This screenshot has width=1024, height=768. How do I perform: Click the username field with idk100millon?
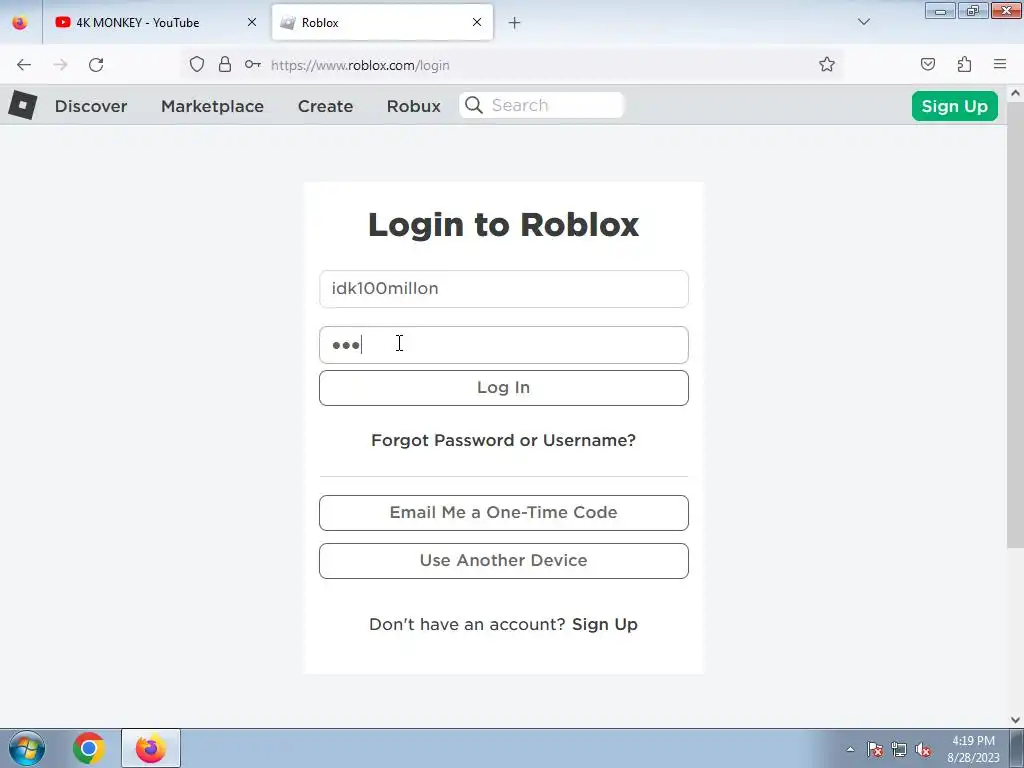[x=504, y=289]
